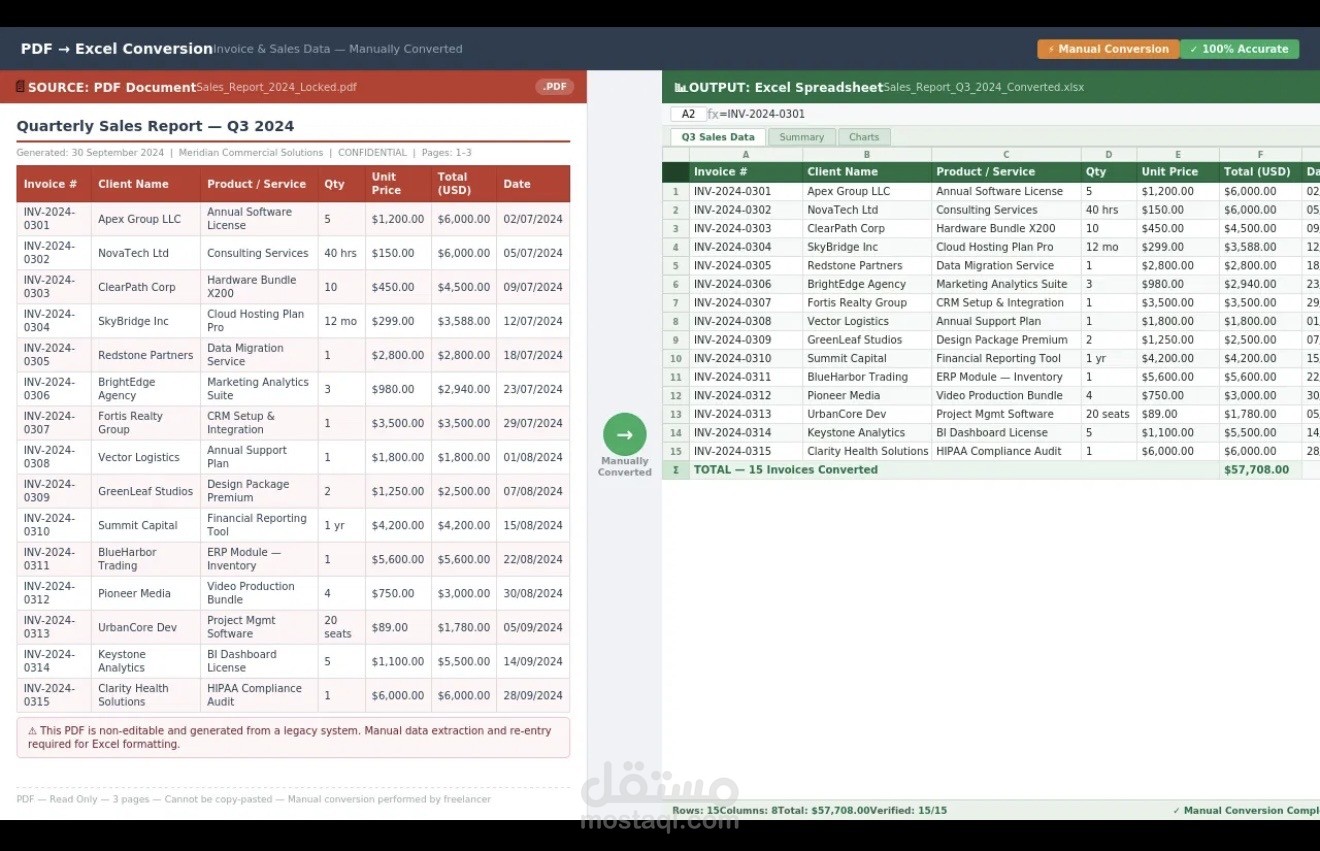Click the sigma total row header
The image size is (1320, 851).
point(676,470)
